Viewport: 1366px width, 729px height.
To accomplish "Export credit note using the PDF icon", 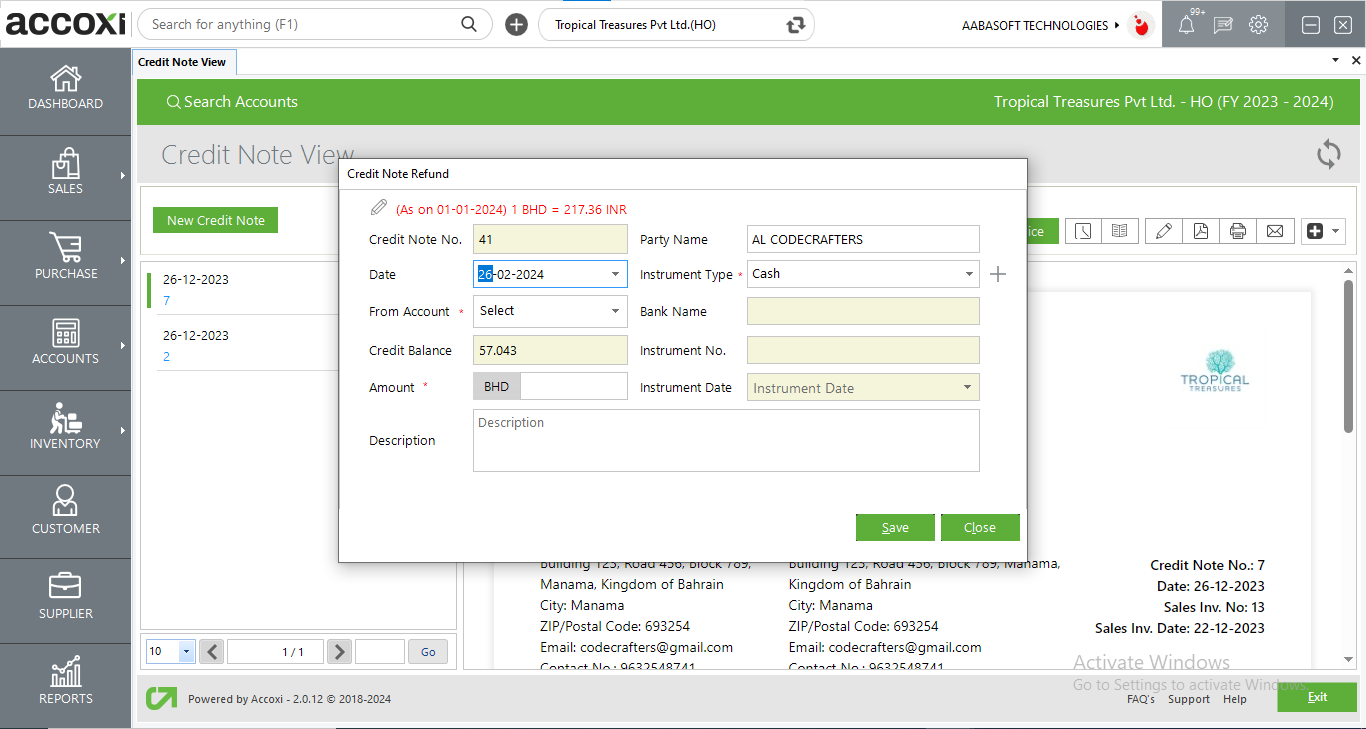I will point(1201,230).
